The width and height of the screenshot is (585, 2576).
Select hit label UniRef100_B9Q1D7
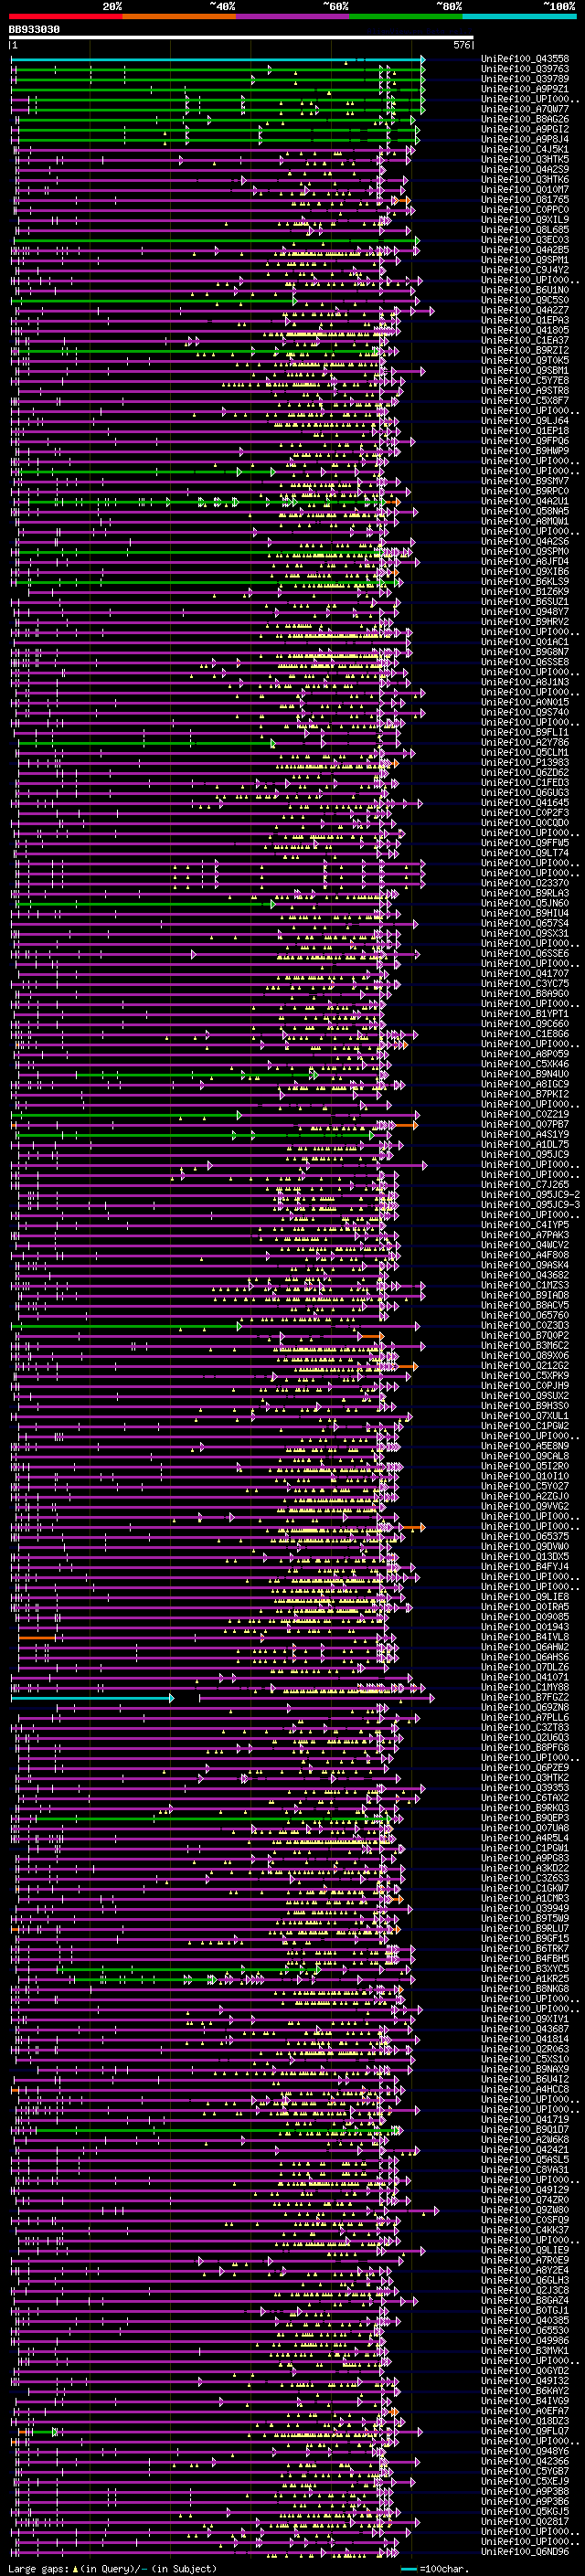tap(525, 2129)
